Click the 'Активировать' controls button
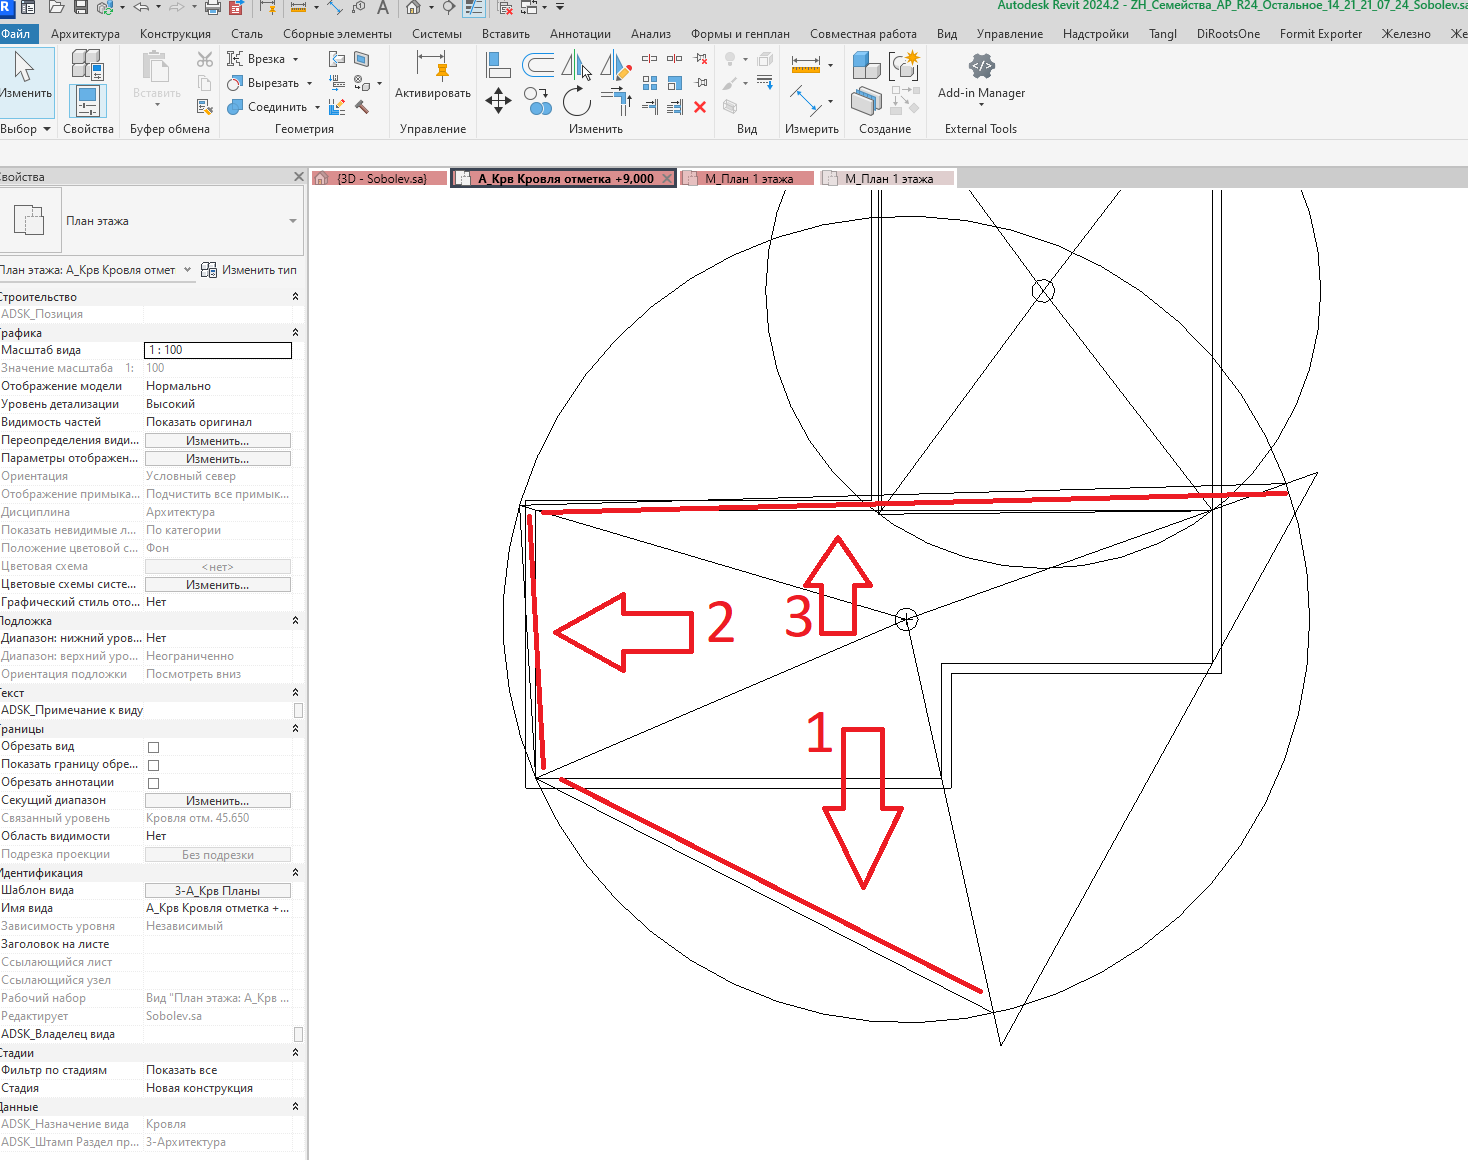The width and height of the screenshot is (1468, 1160). (x=432, y=78)
